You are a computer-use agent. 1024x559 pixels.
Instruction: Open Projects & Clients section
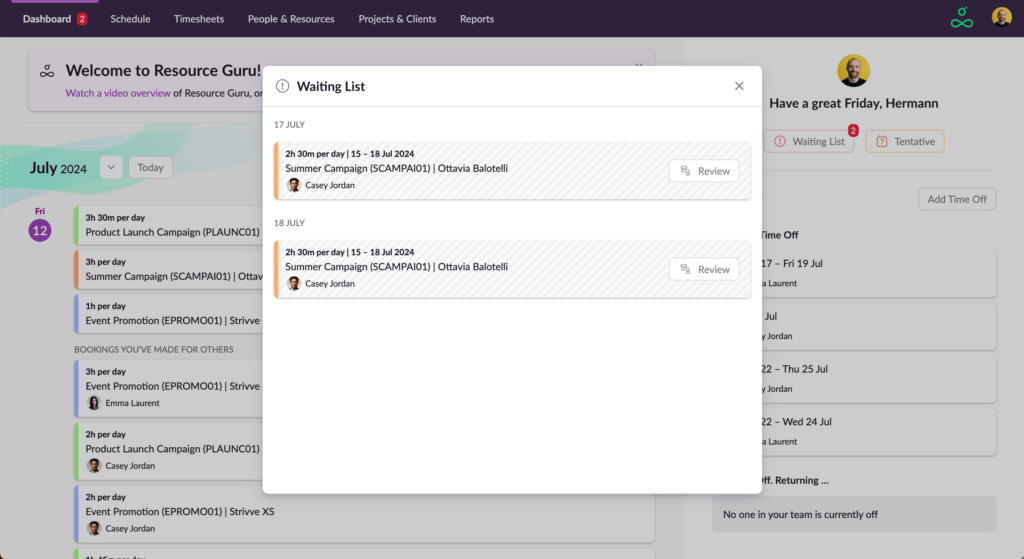pos(397,19)
